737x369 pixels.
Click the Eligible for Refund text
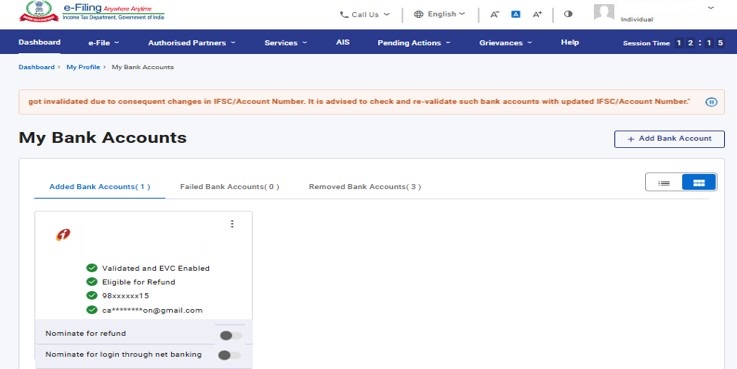pyautogui.click(x=139, y=282)
